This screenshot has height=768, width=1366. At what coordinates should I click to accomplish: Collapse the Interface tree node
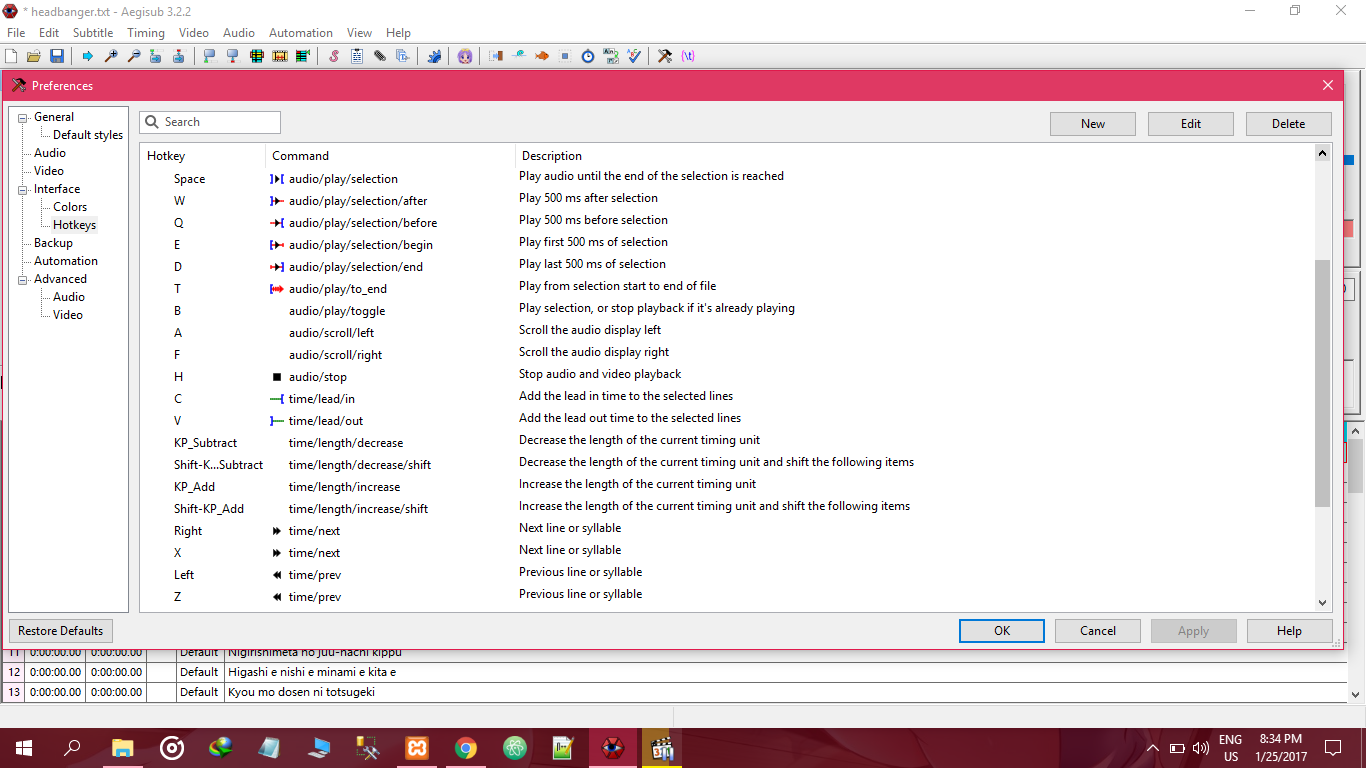pyautogui.click(x=23, y=189)
